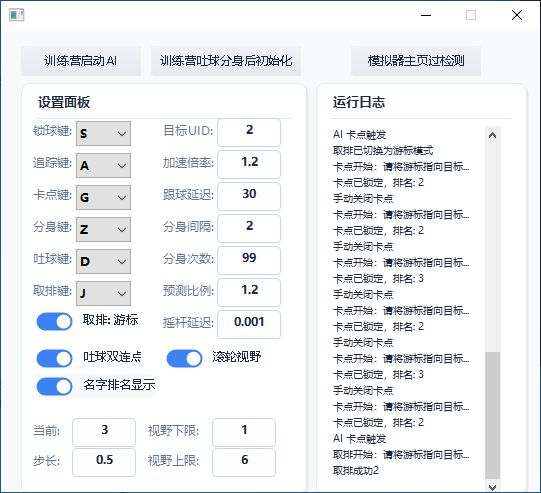Viewport: 541px width, 493px height.
Task: Click the 摇杆延迟 input field
Action: point(249,324)
